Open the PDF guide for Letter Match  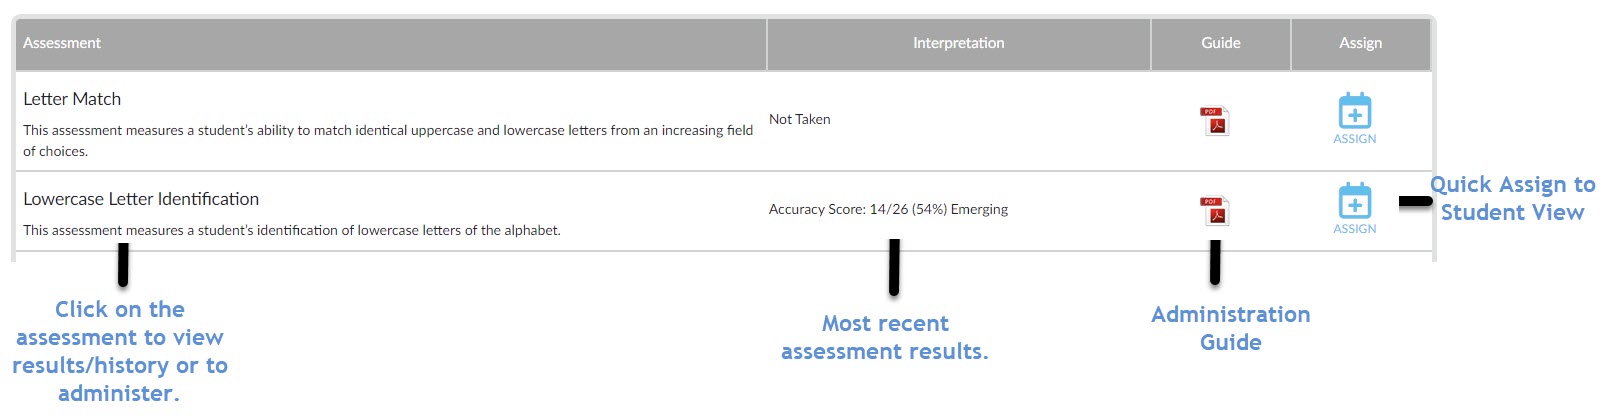click(1215, 121)
